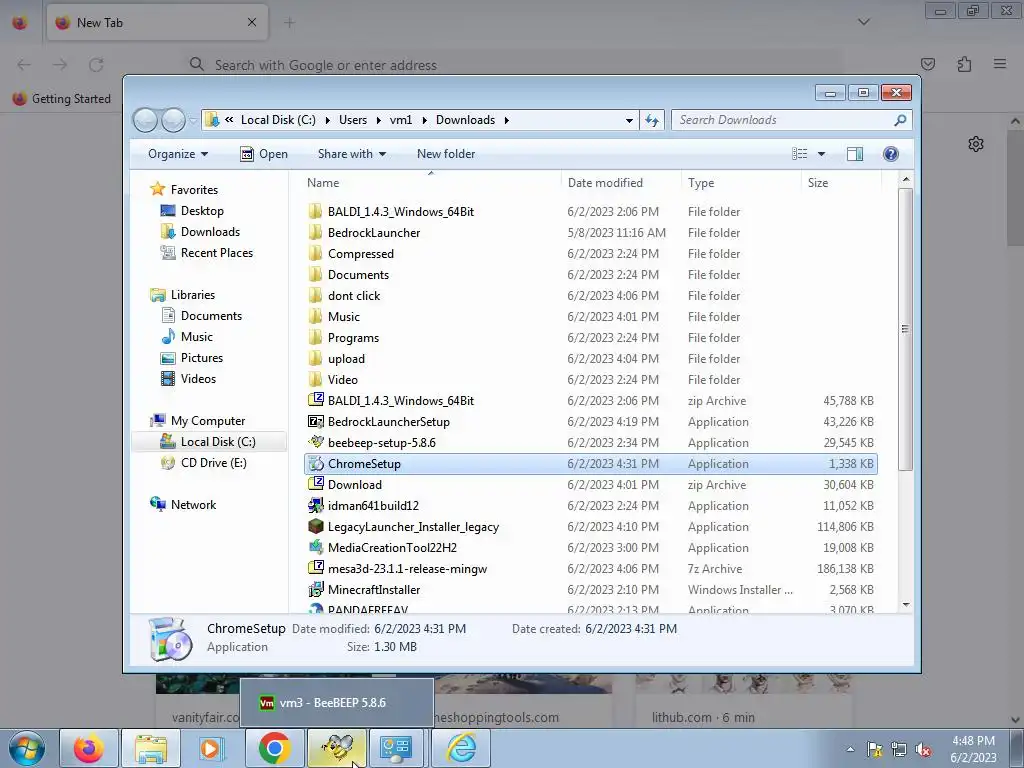
Task: Click the muted volume icon in system tray
Action: click(923, 749)
